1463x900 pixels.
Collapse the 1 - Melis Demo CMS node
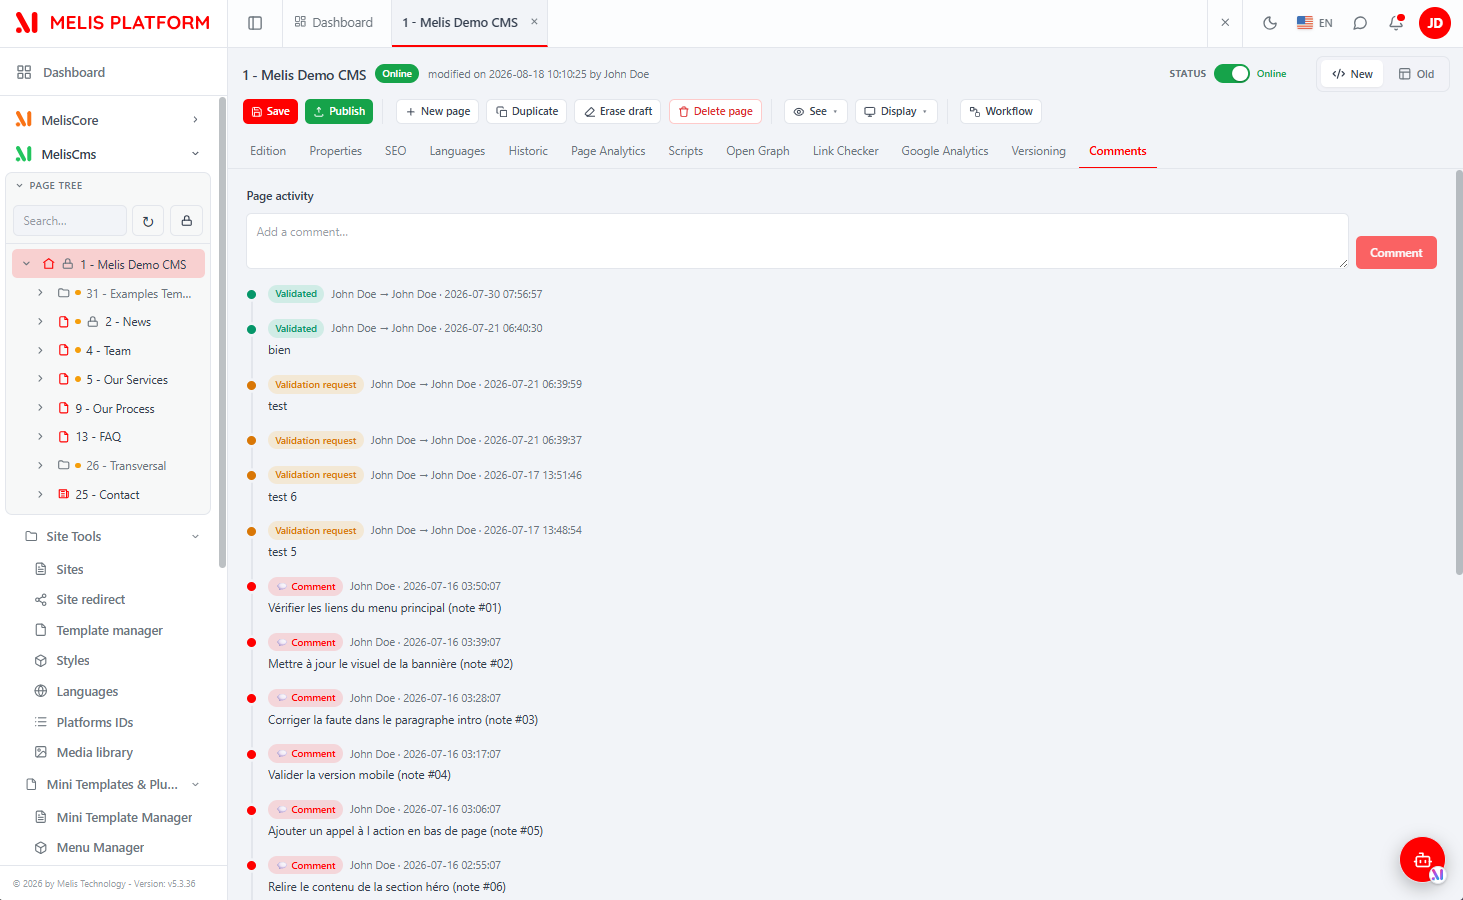point(26,265)
